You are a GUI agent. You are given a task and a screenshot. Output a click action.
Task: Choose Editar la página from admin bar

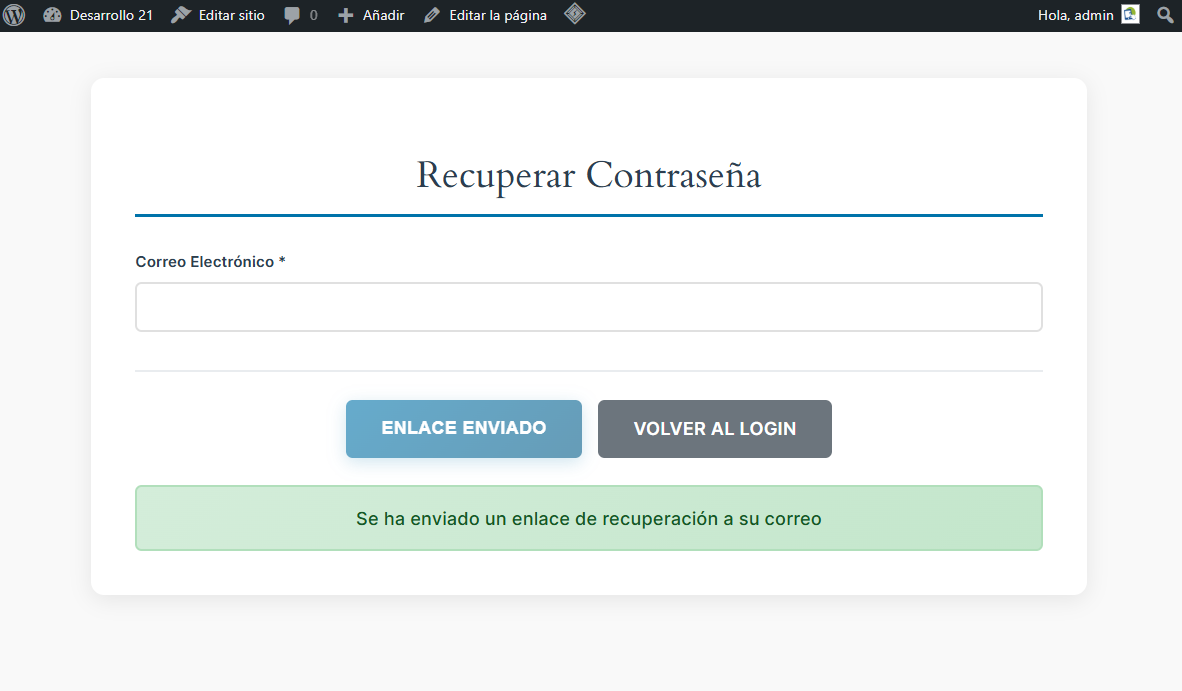tap(498, 15)
